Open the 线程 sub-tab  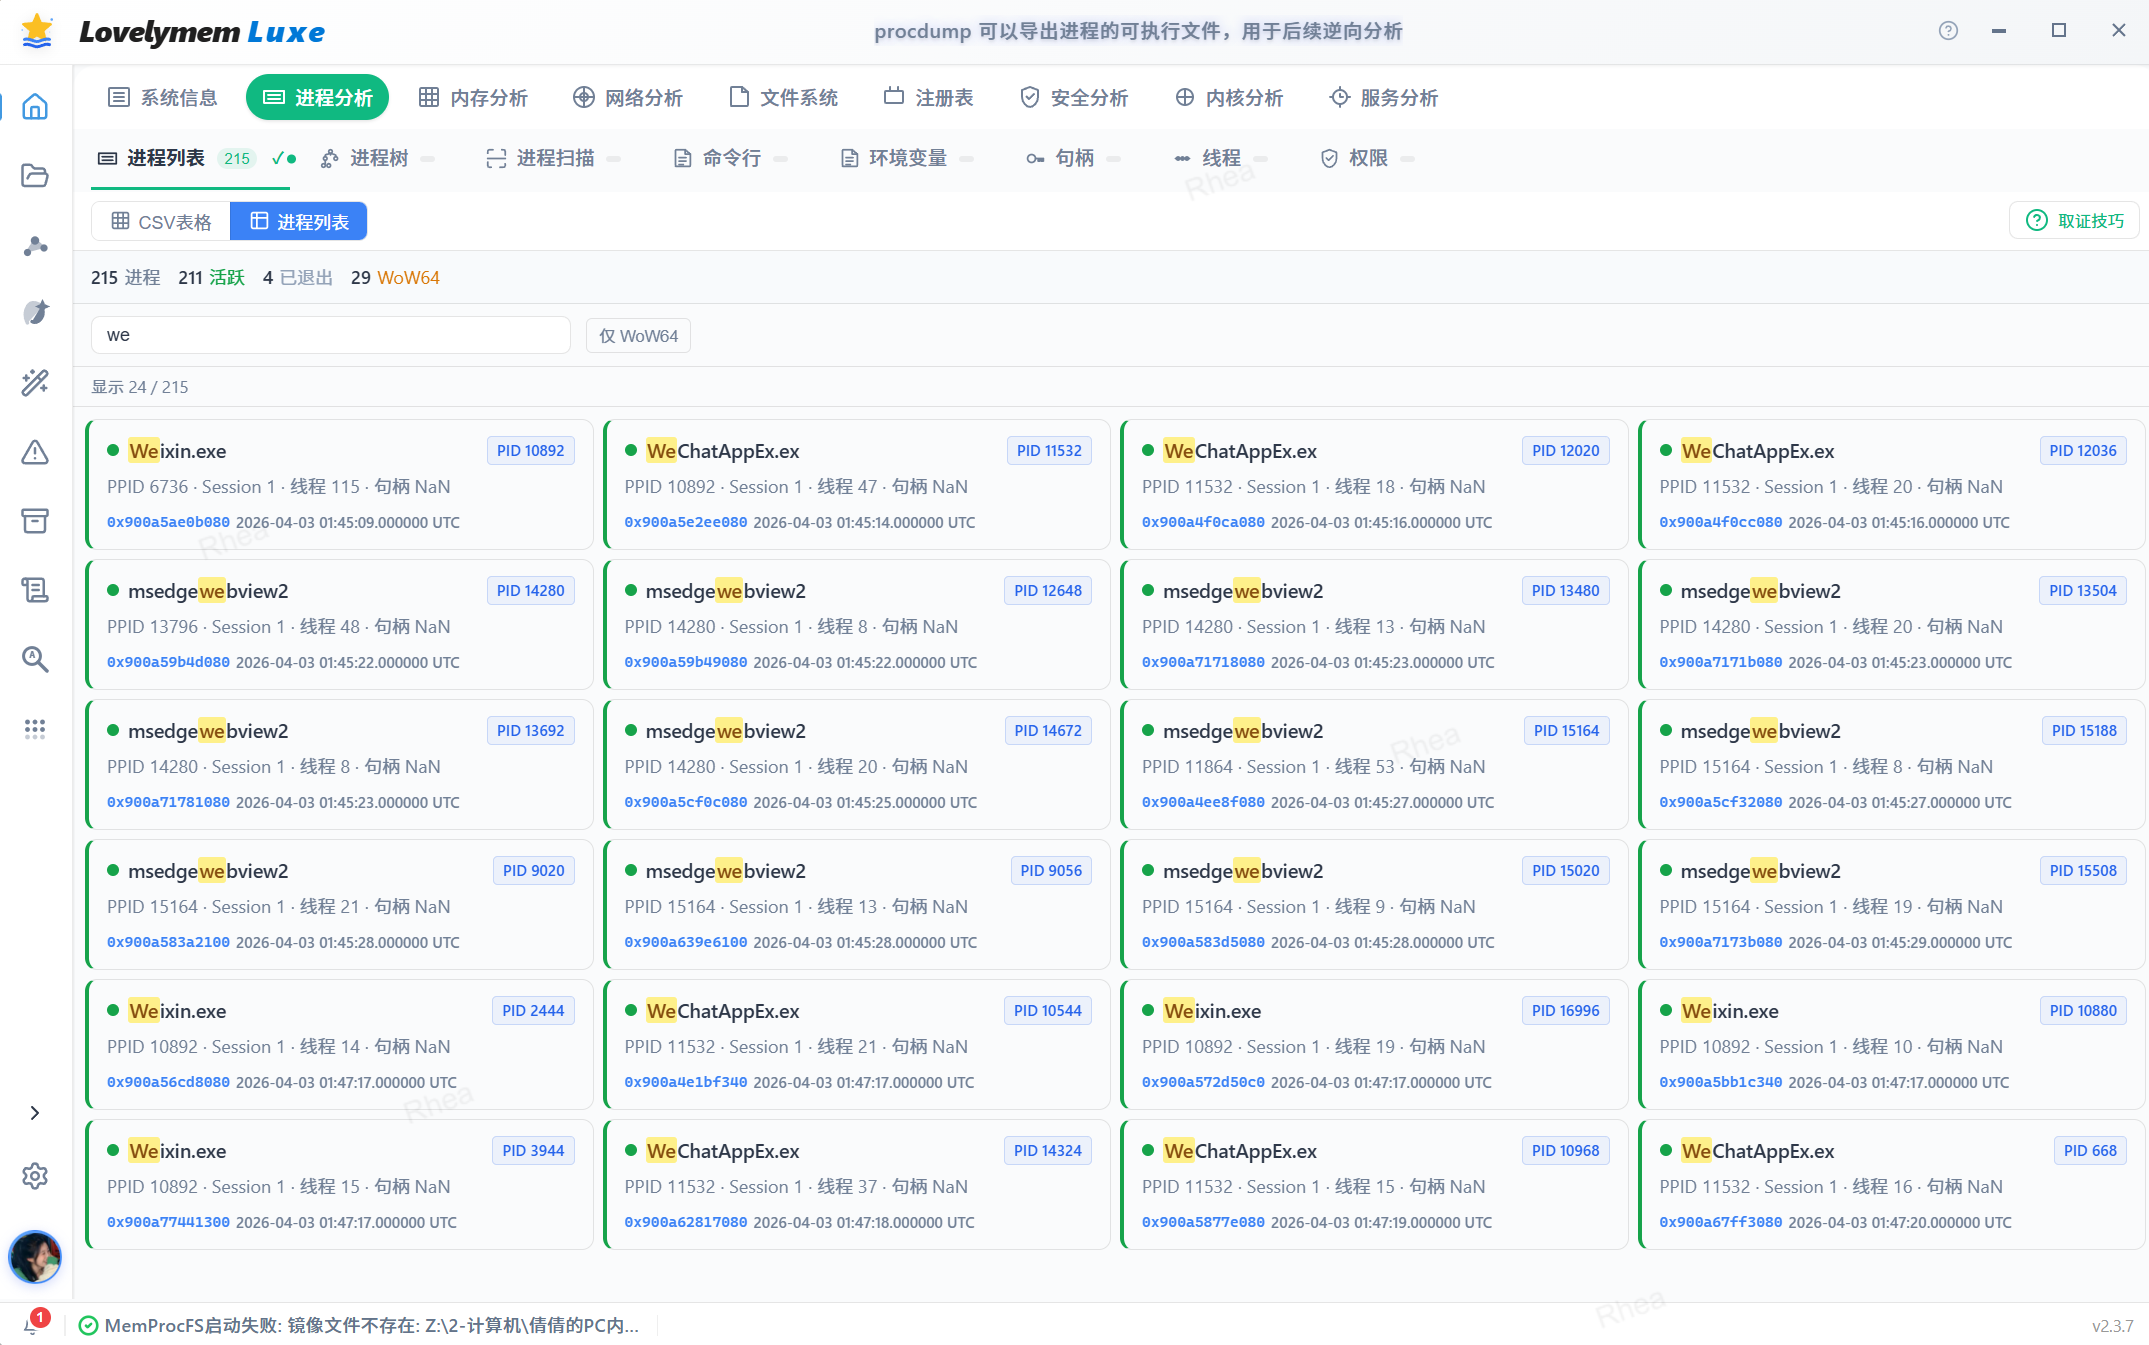point(1220,158)
